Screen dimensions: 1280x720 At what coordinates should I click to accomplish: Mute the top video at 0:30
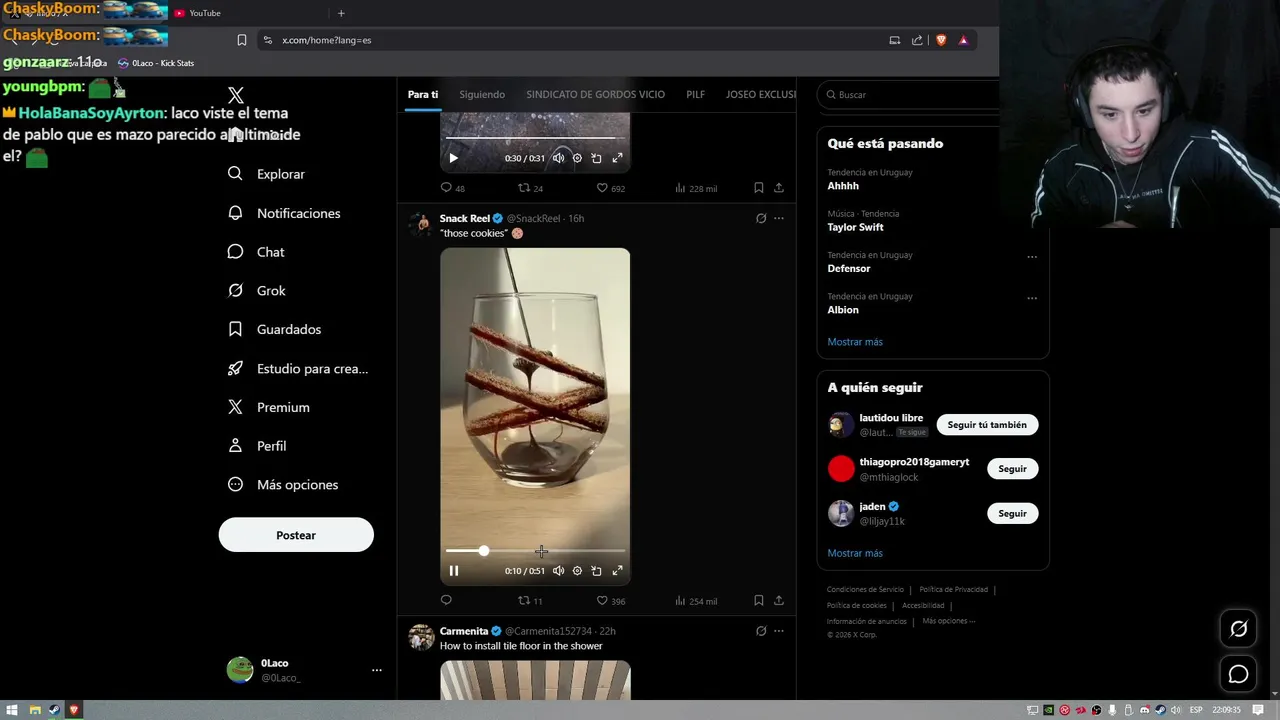tap(558, 158)
